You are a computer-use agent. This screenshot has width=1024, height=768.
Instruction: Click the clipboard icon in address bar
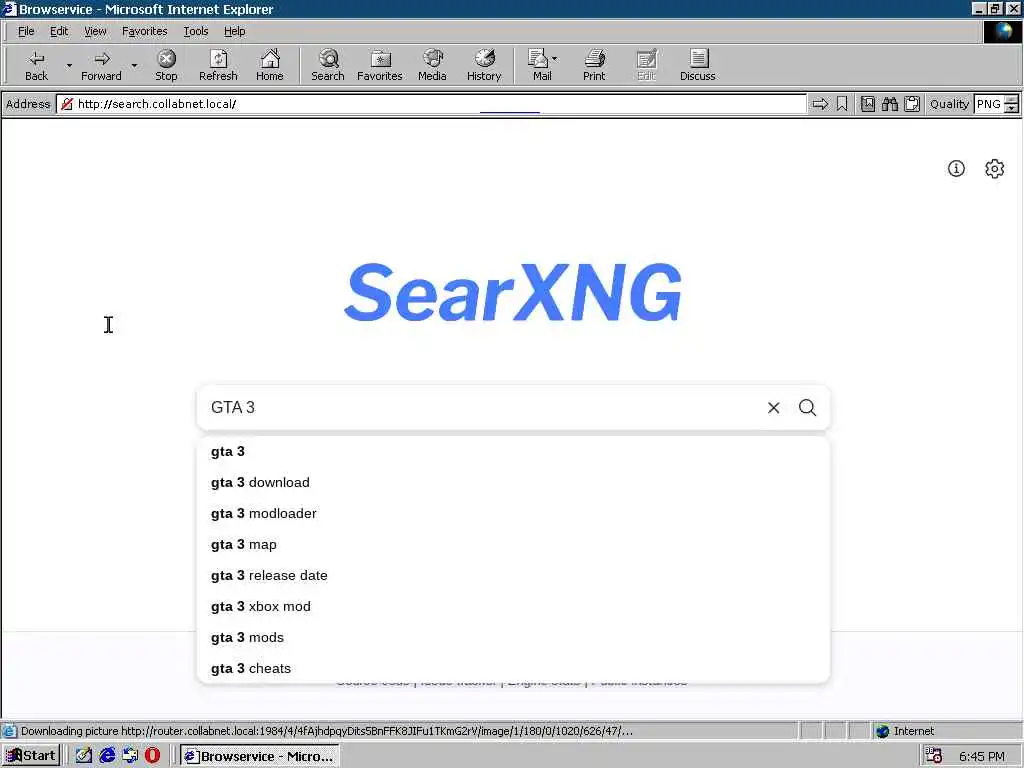tap(912, 104)
